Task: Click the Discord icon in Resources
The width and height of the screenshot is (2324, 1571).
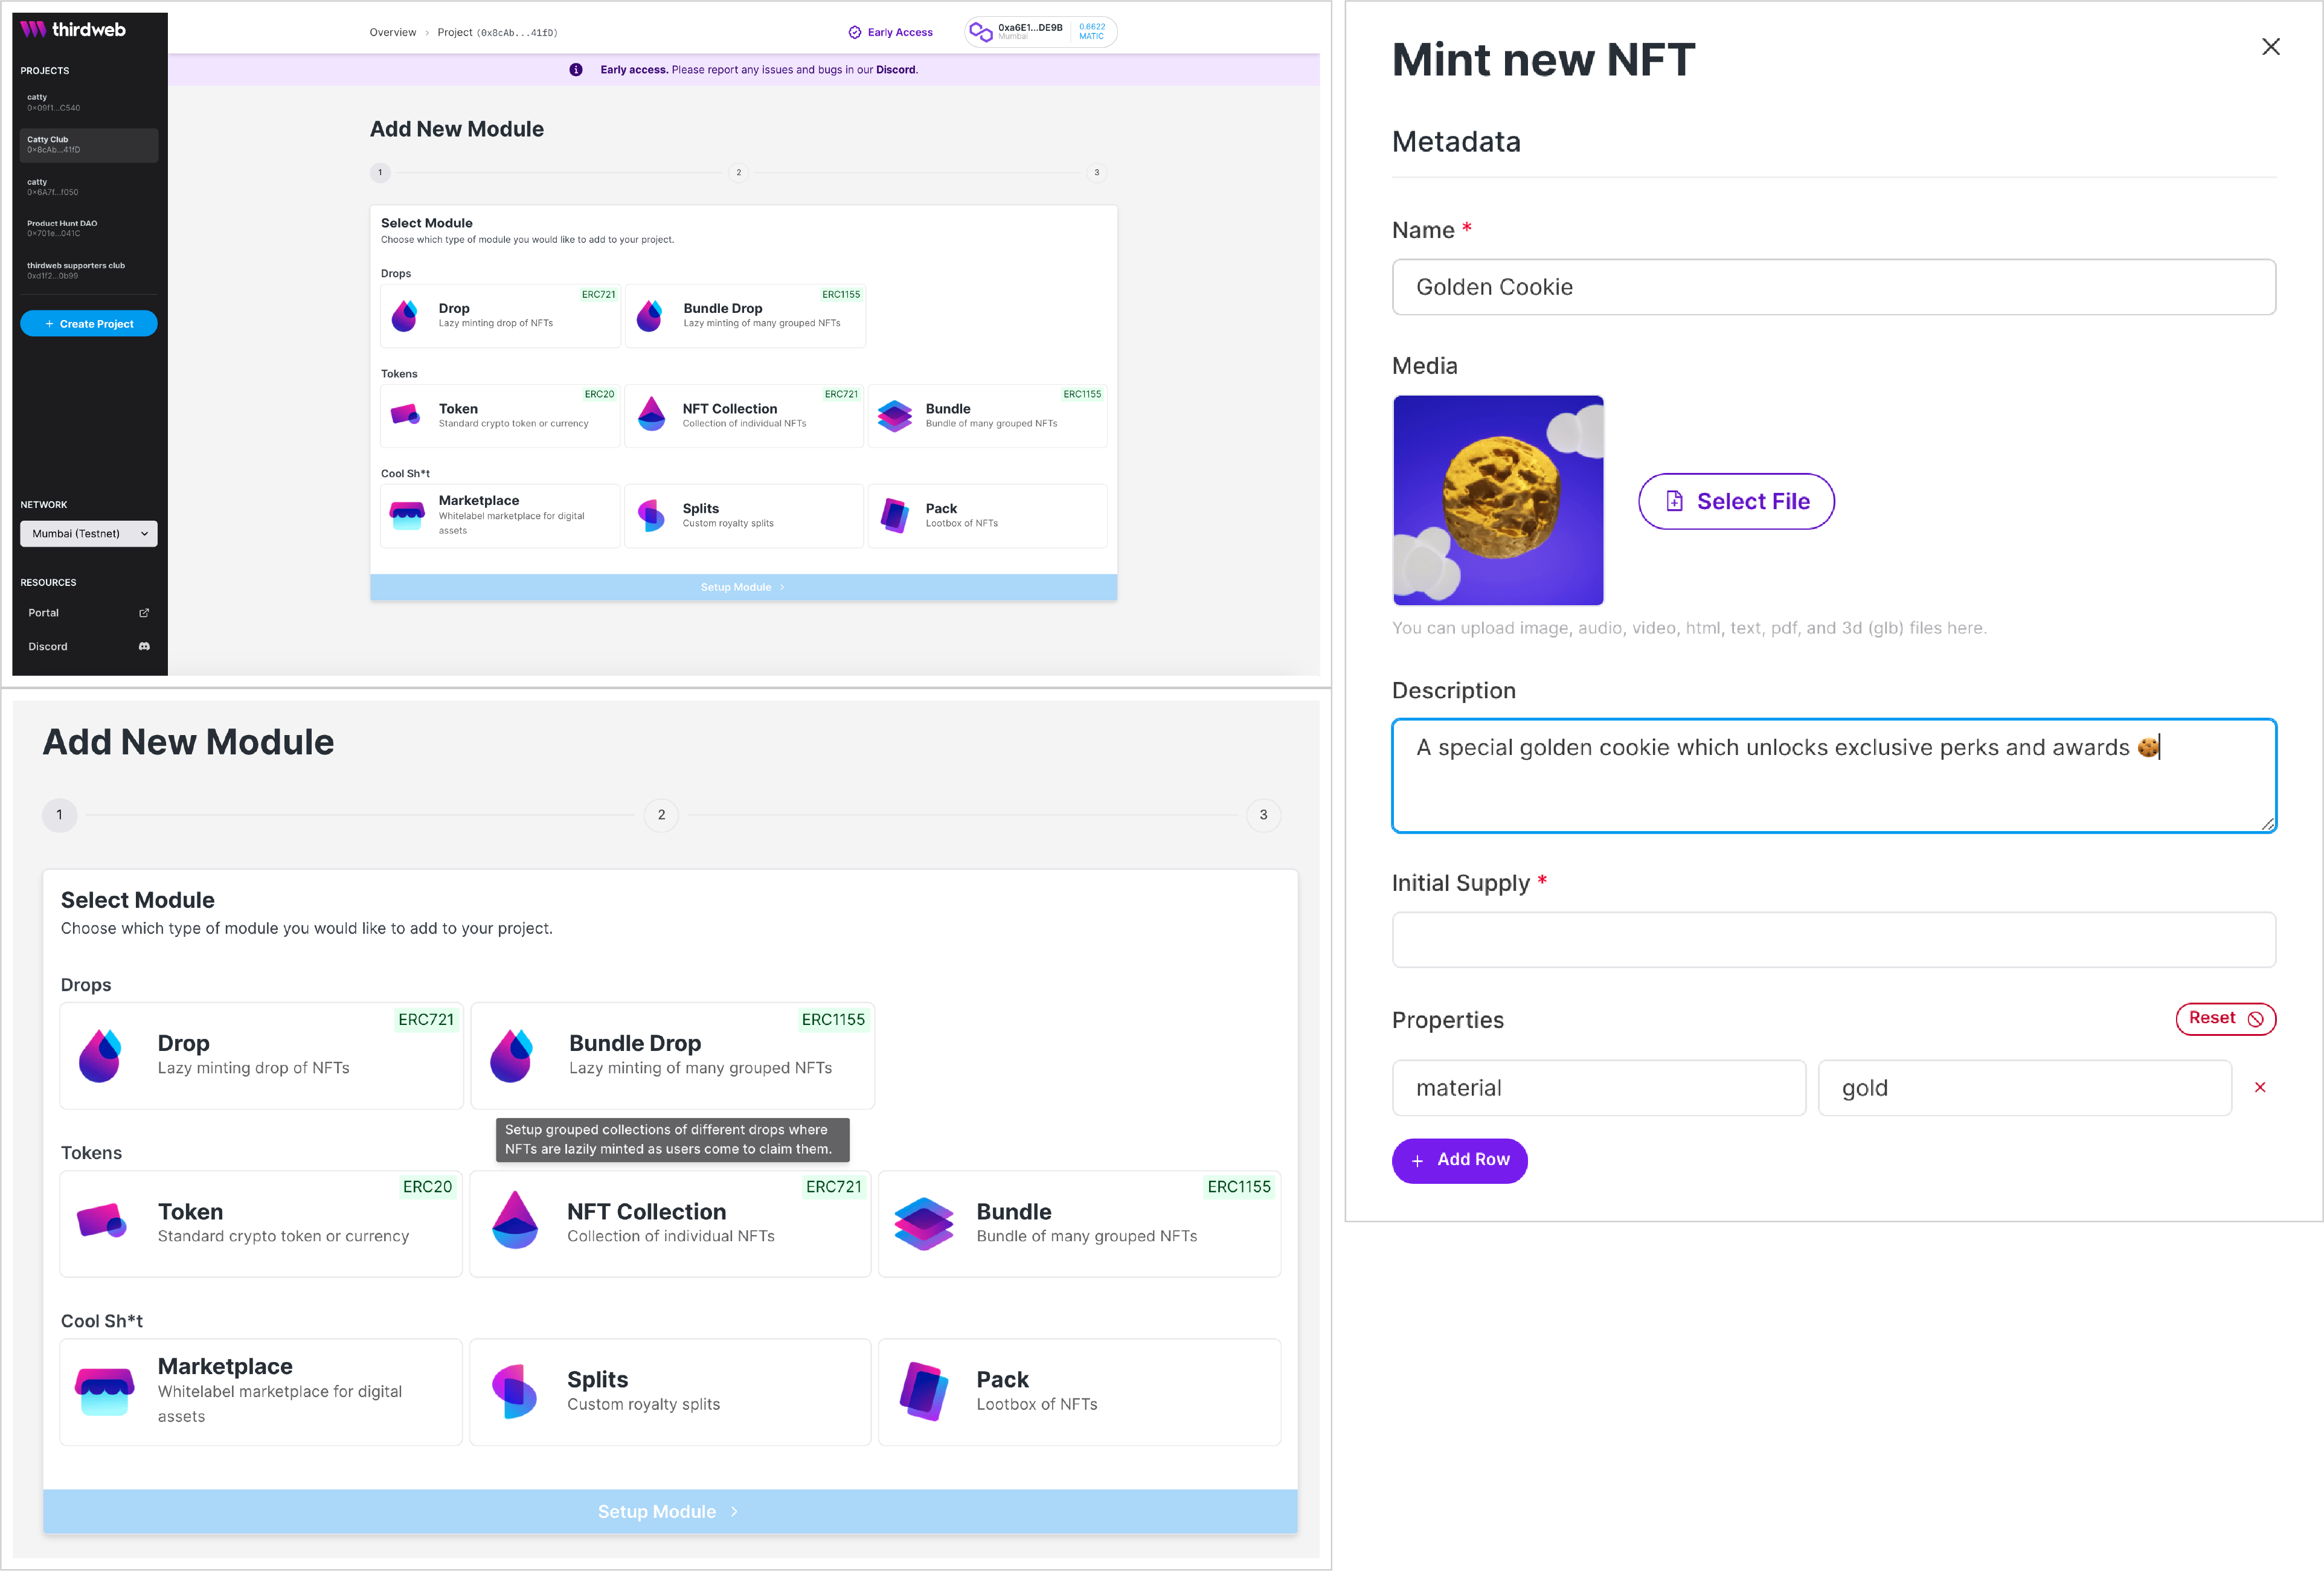Action: coord(144,647)
